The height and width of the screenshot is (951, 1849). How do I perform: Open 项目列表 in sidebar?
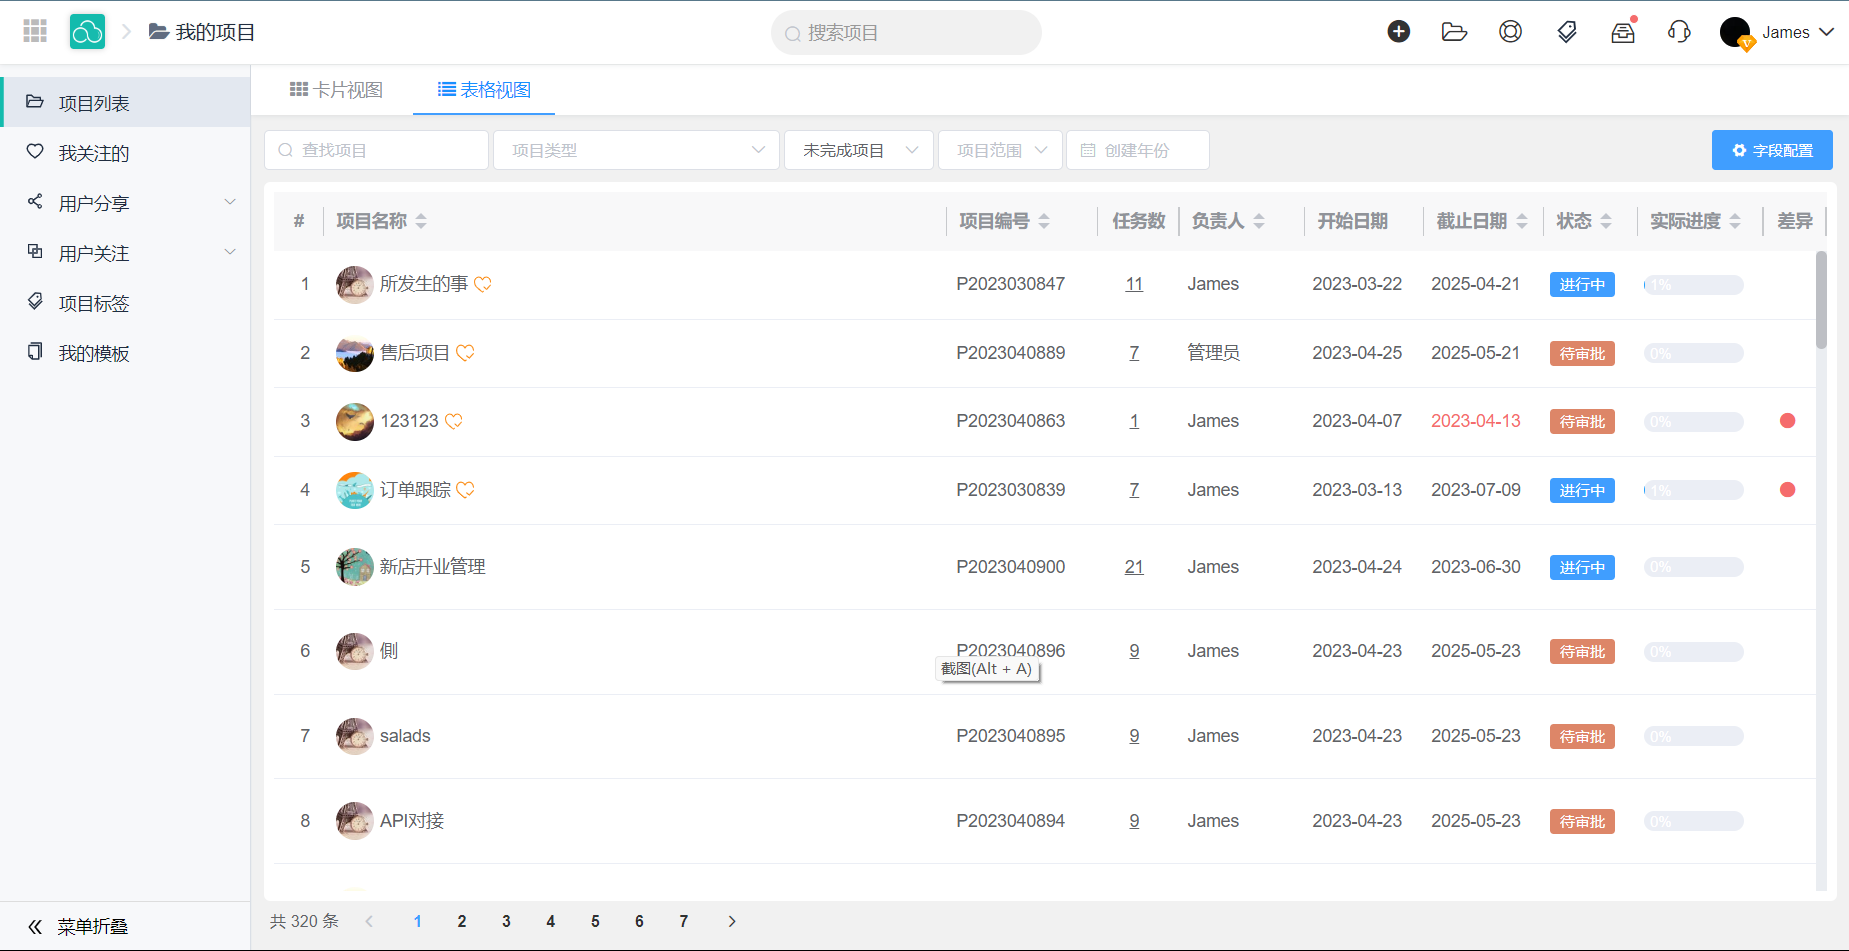[x=126, y=102]
